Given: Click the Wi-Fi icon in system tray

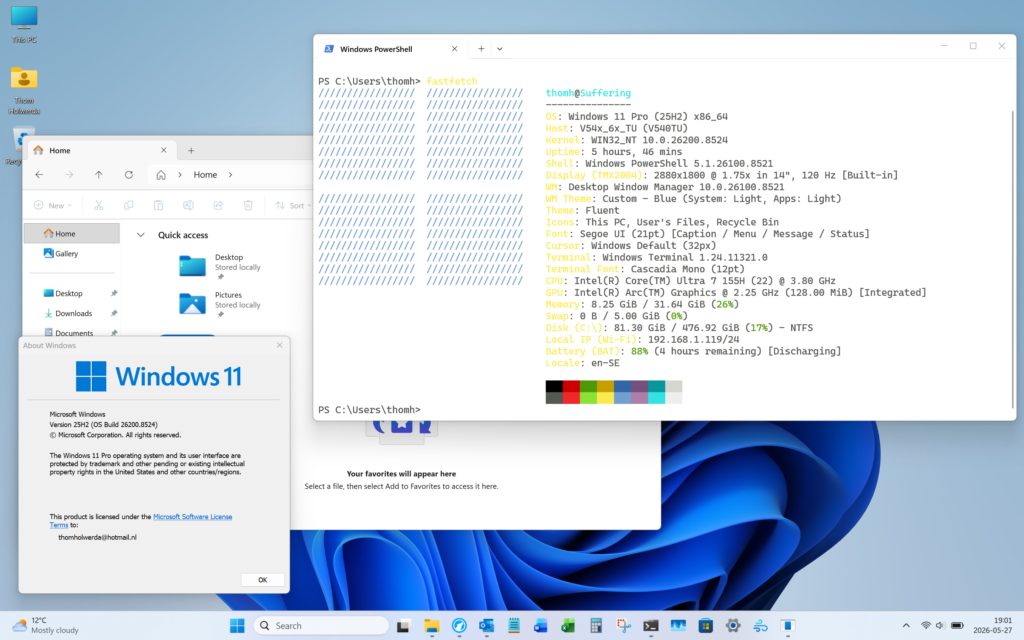Looking at the screenshot, I should pyautogui.click(x=925, y=626).
